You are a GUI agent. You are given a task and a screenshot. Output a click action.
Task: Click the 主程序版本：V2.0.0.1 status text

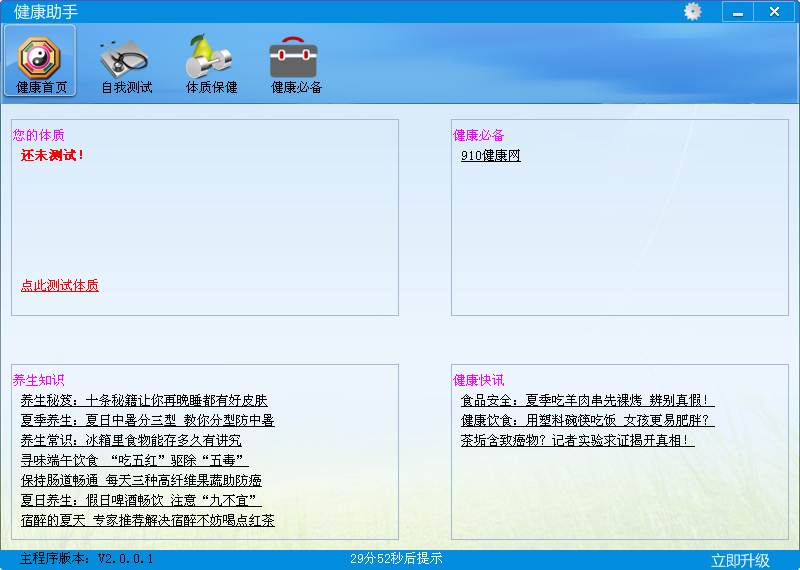pos(87,559)
